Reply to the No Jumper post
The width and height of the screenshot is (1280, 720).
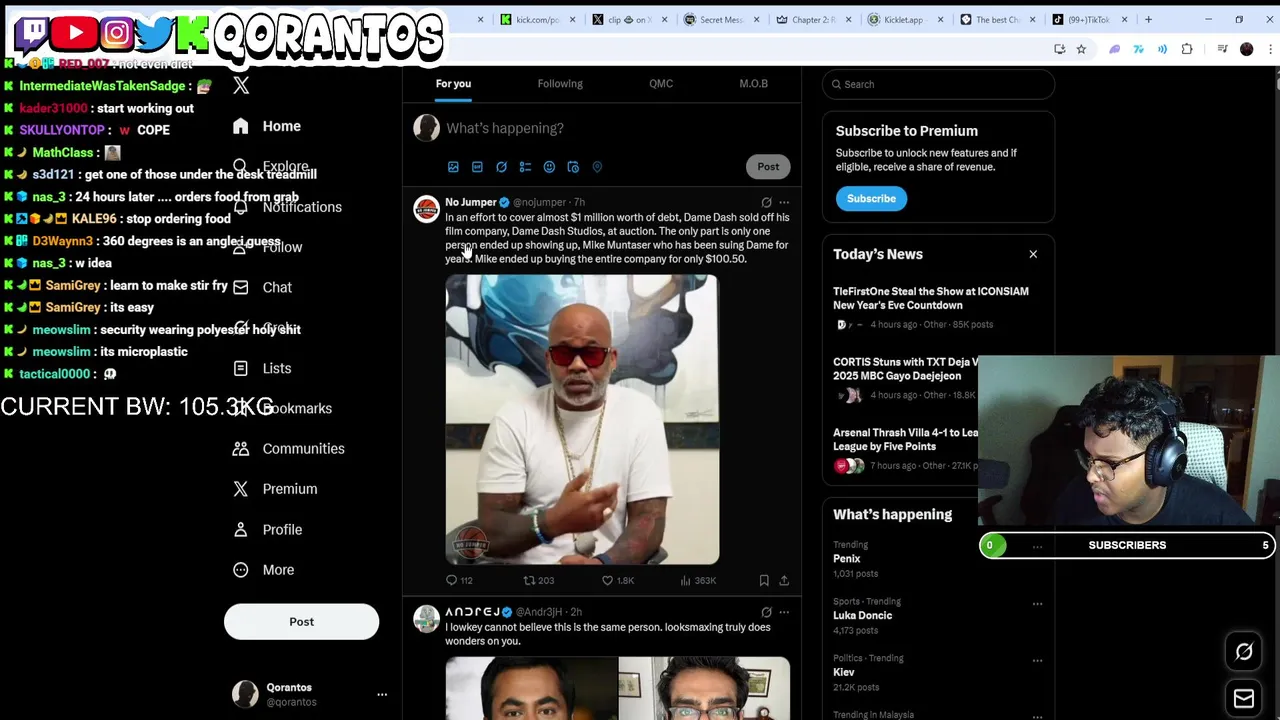[459, 580]
